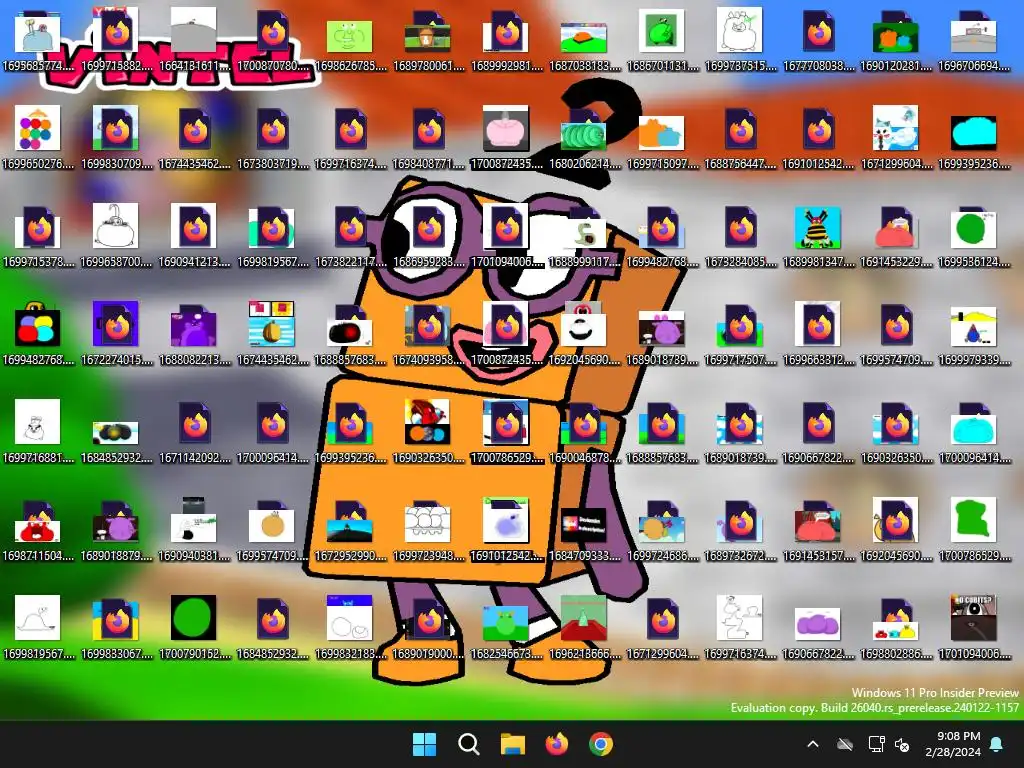Select desktop file 1686701131

point(662,40)
